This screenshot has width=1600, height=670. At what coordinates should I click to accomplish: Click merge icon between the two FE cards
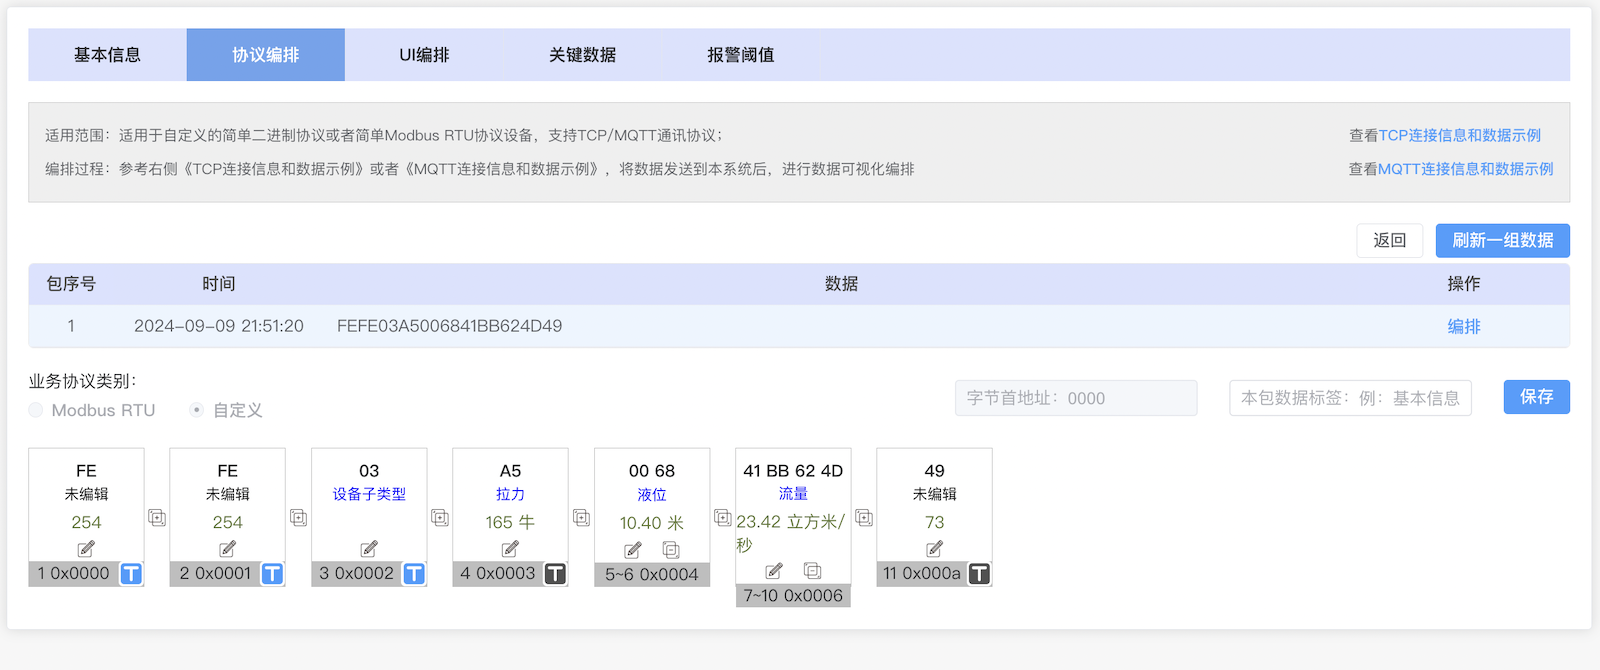tap(157, 517)
